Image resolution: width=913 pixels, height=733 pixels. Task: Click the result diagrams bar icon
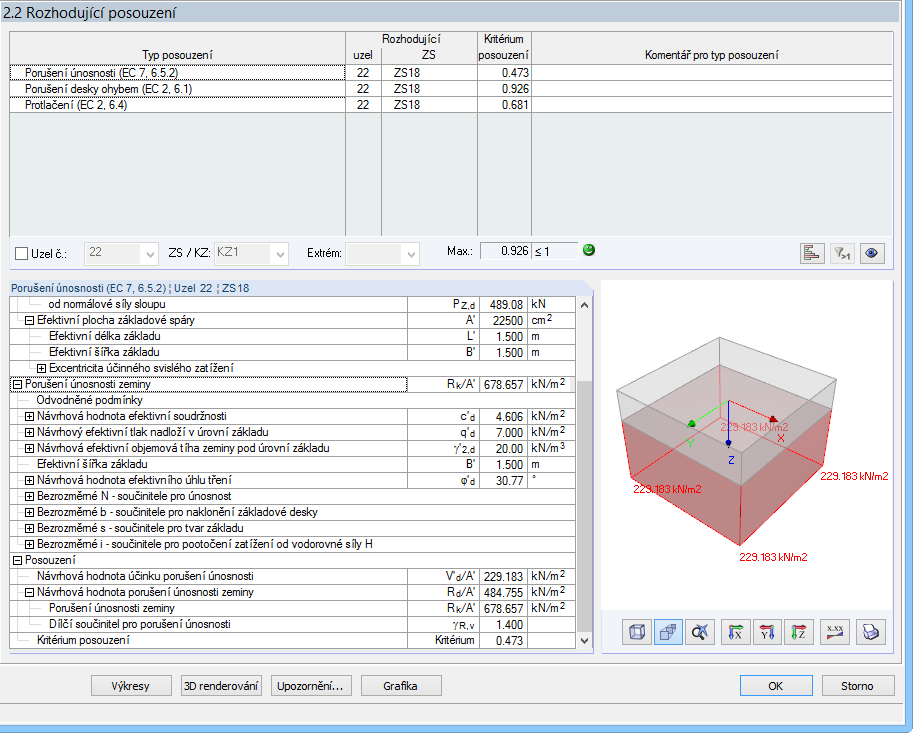tap(812, 253)
